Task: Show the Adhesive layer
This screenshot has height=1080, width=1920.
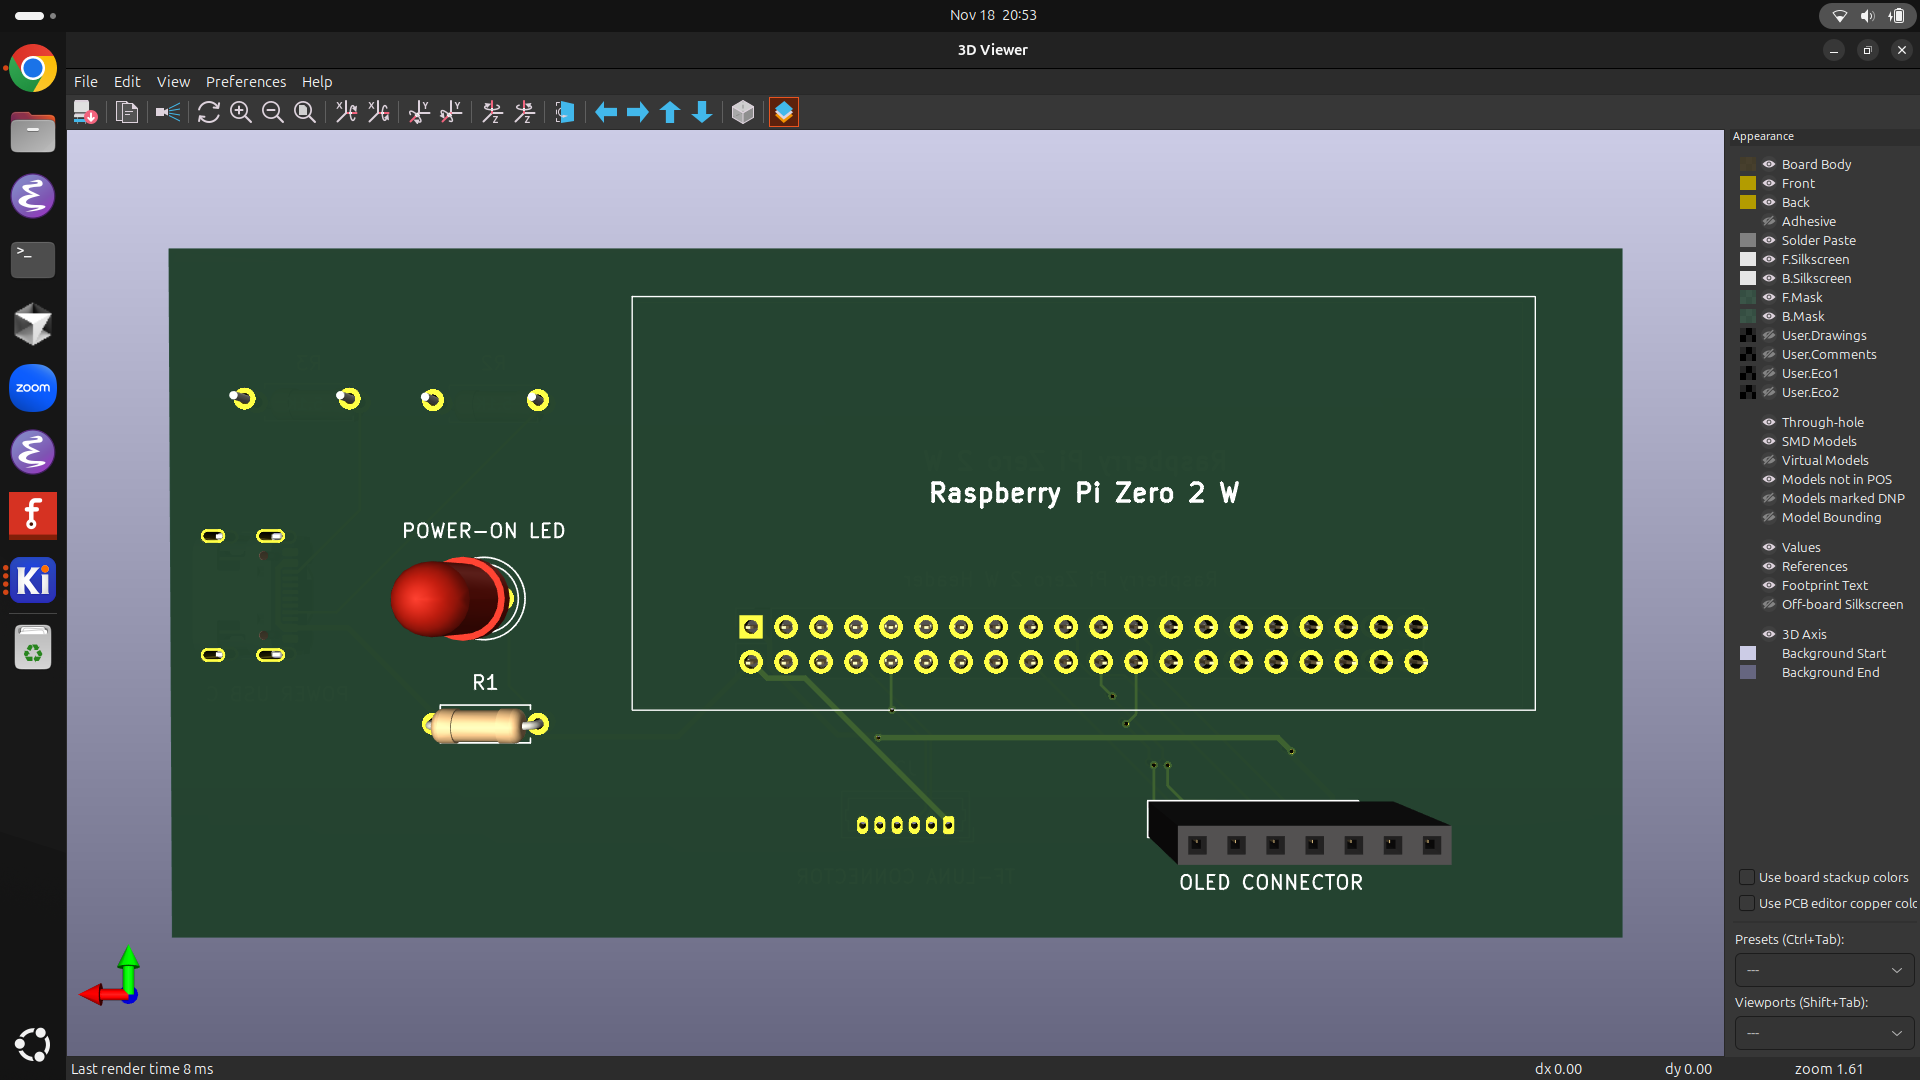Action: click(1769, 221)
